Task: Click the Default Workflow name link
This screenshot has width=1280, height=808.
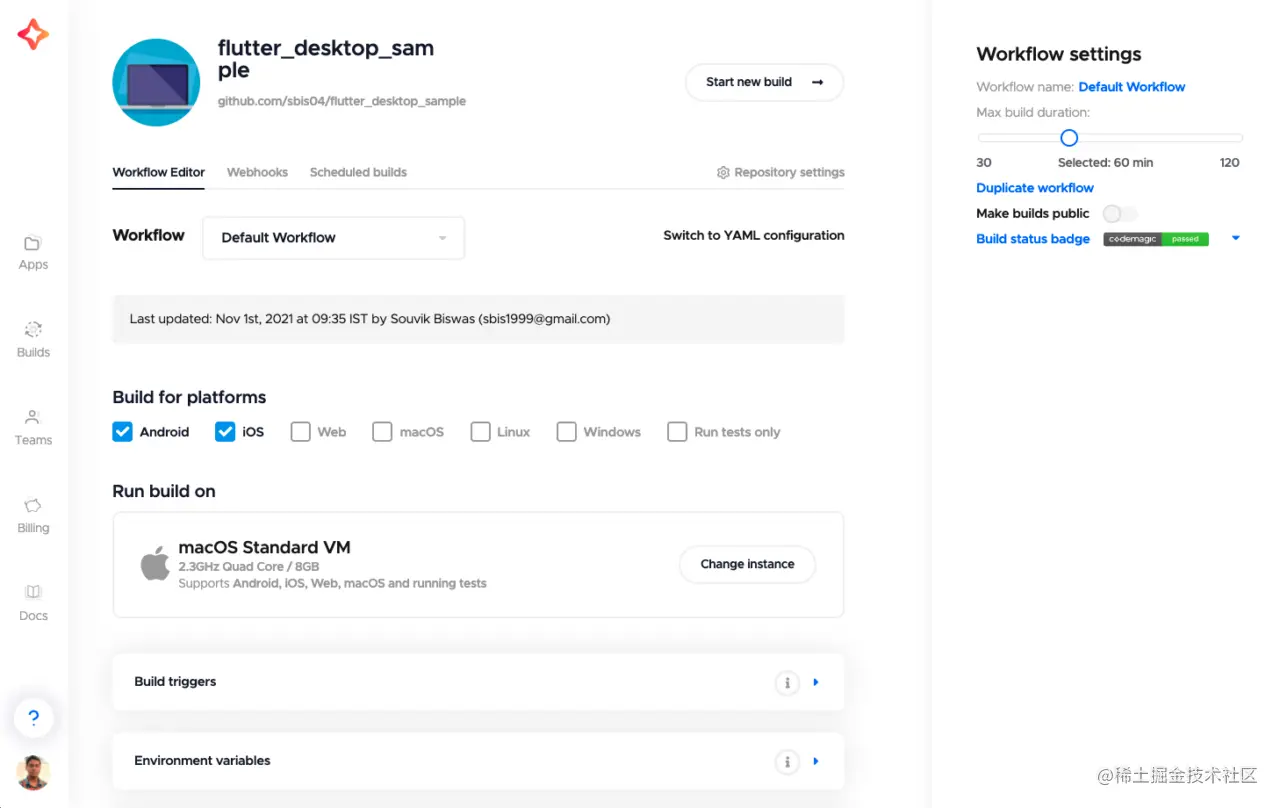Action: (1132, 87)
